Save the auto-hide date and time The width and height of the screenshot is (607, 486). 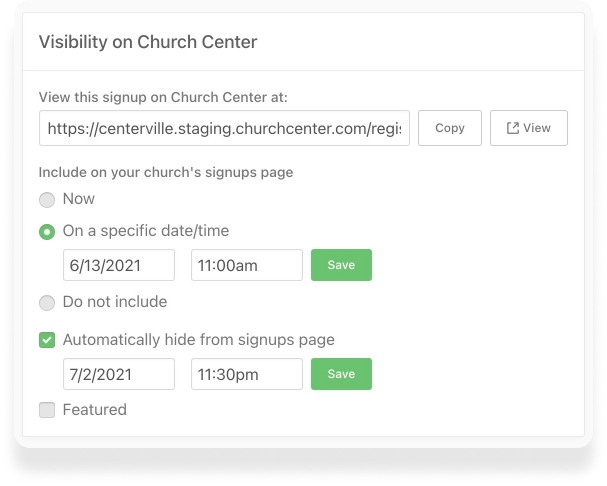tap(341, 374)
